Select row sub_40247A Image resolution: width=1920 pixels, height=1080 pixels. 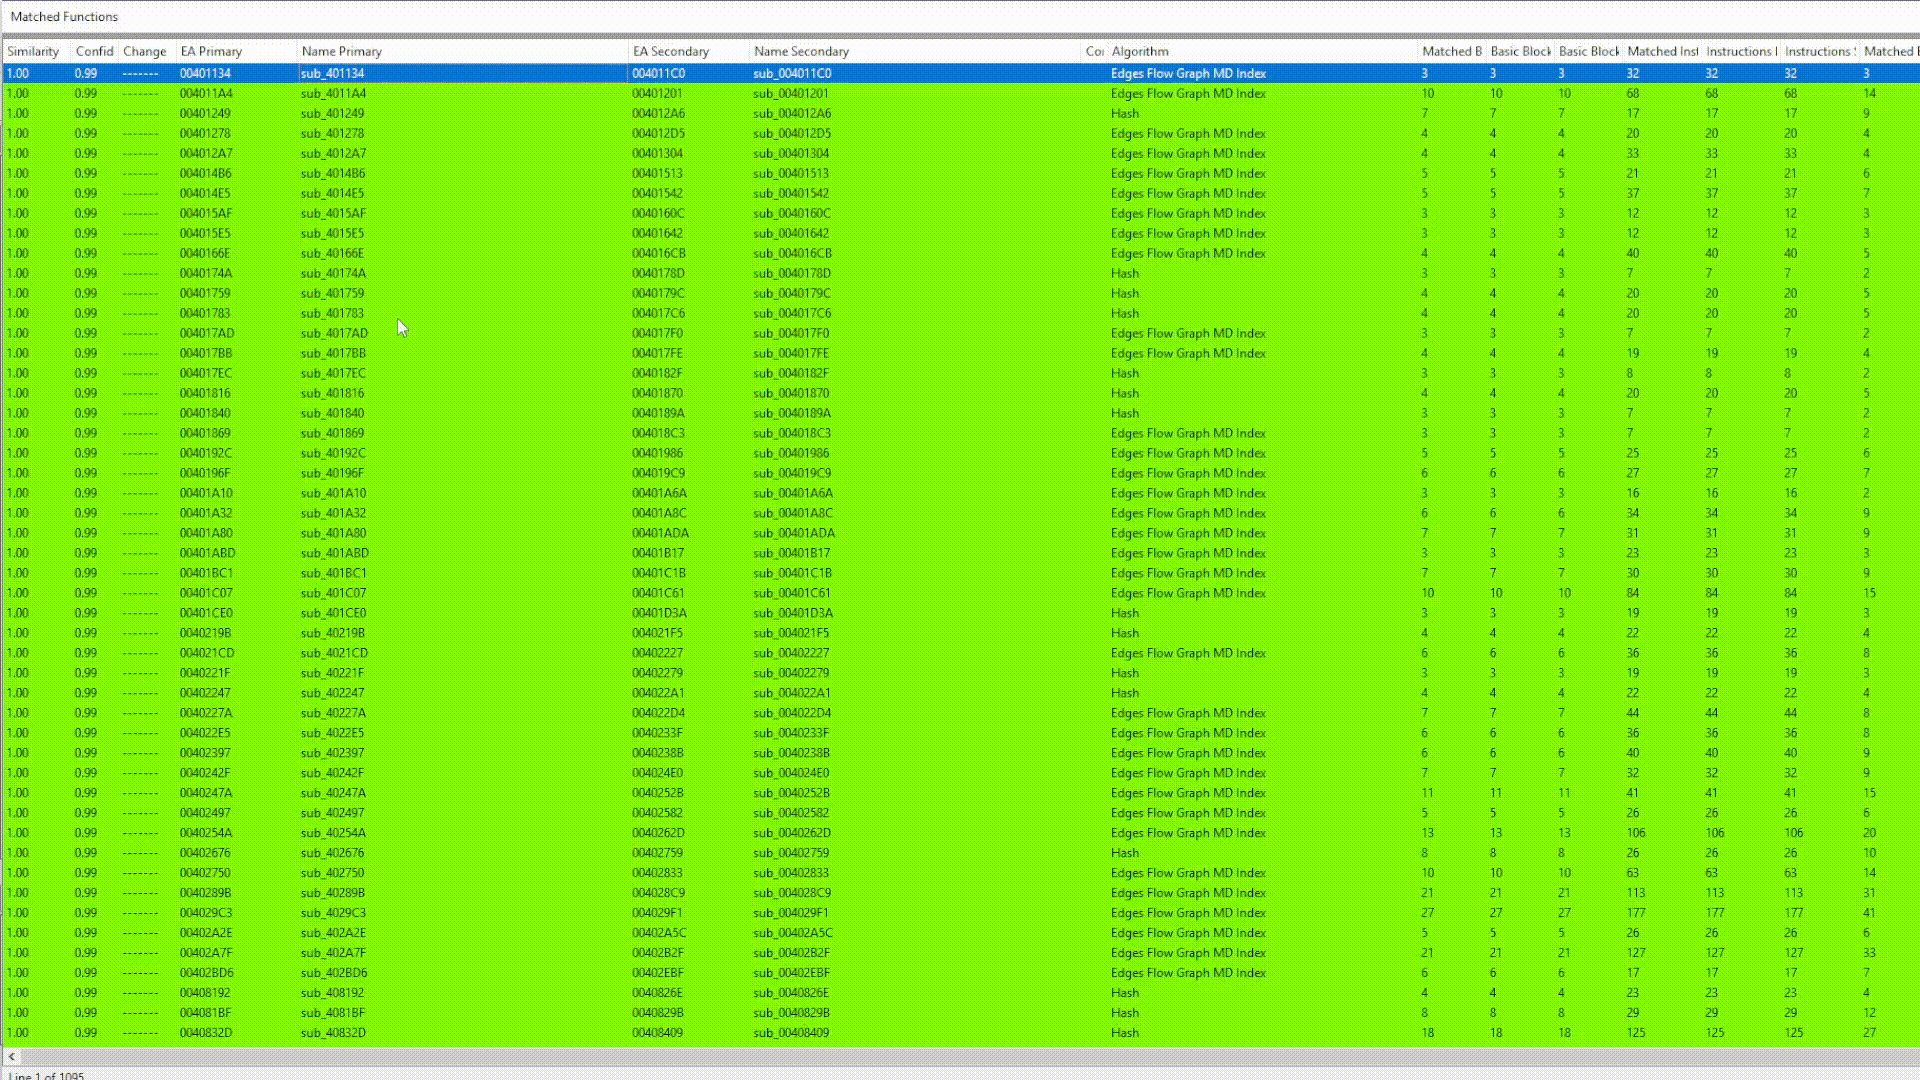tap(960, 793)
